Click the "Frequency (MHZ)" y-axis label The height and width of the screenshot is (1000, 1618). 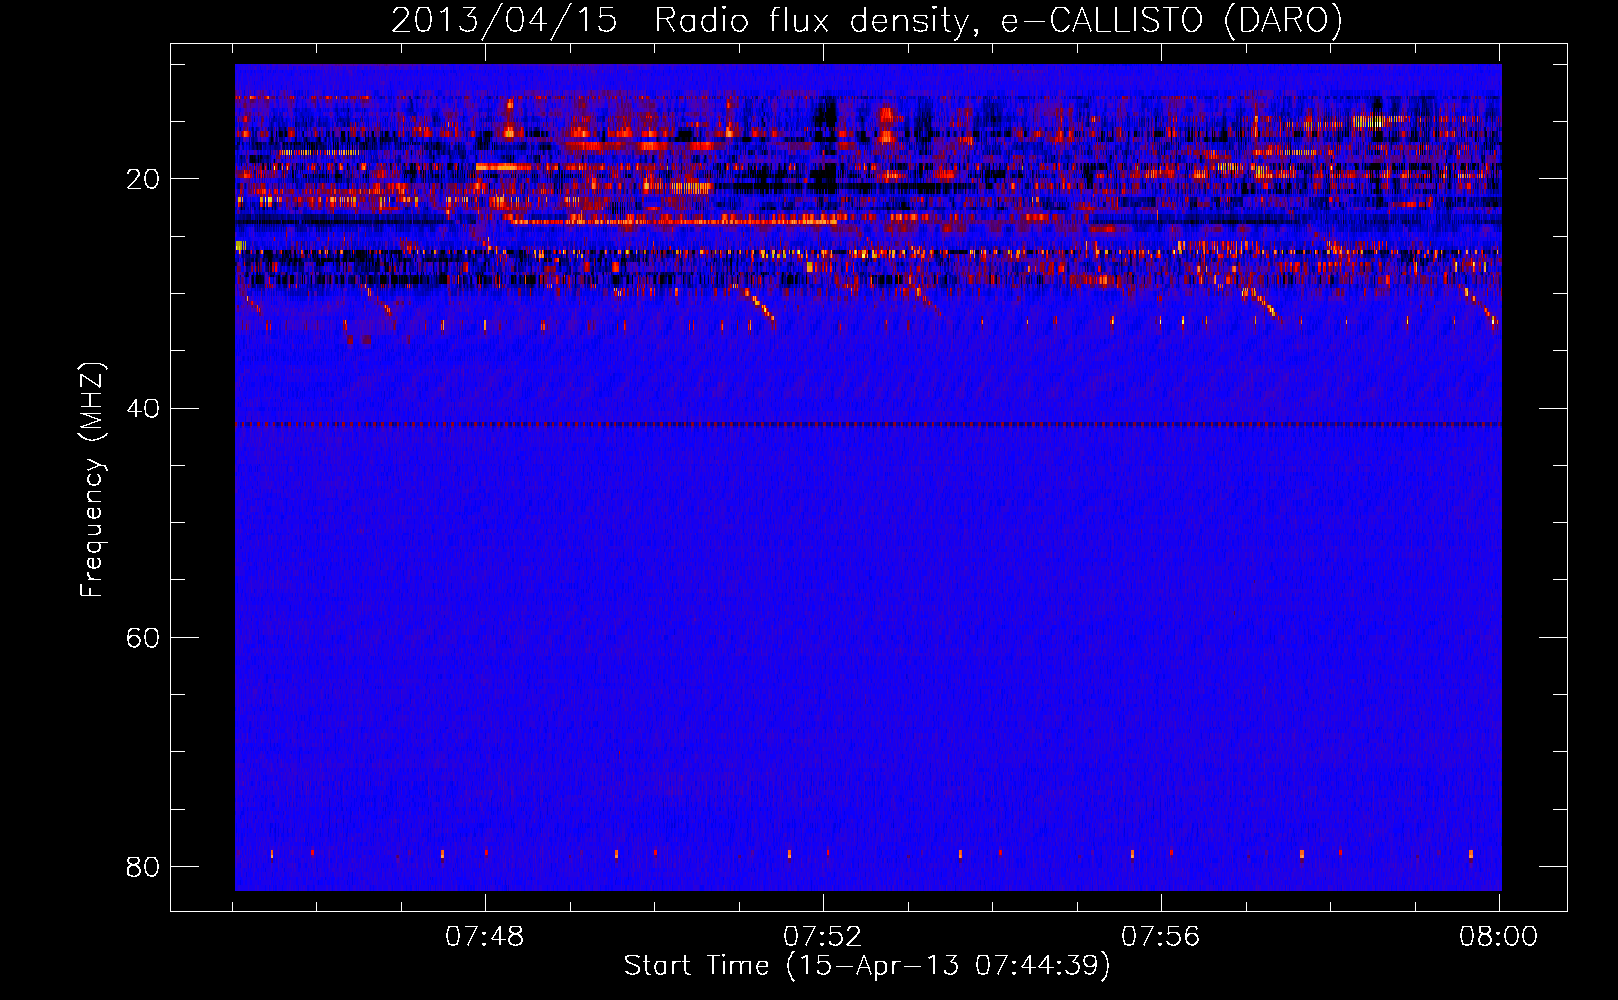[92, 480]
